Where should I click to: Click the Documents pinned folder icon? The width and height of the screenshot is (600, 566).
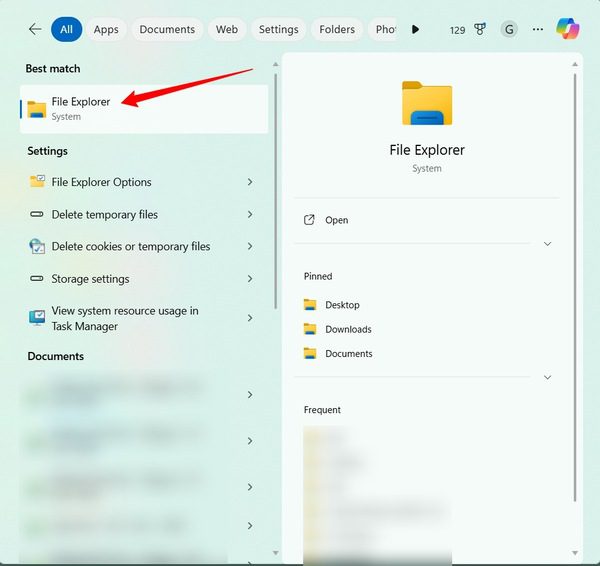[310, 353]
